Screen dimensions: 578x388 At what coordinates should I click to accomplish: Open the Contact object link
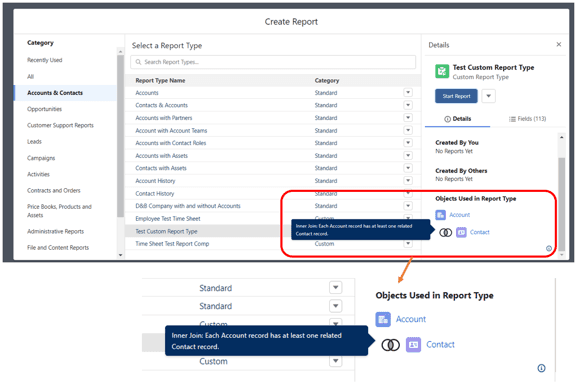click(x=480, y=232)
